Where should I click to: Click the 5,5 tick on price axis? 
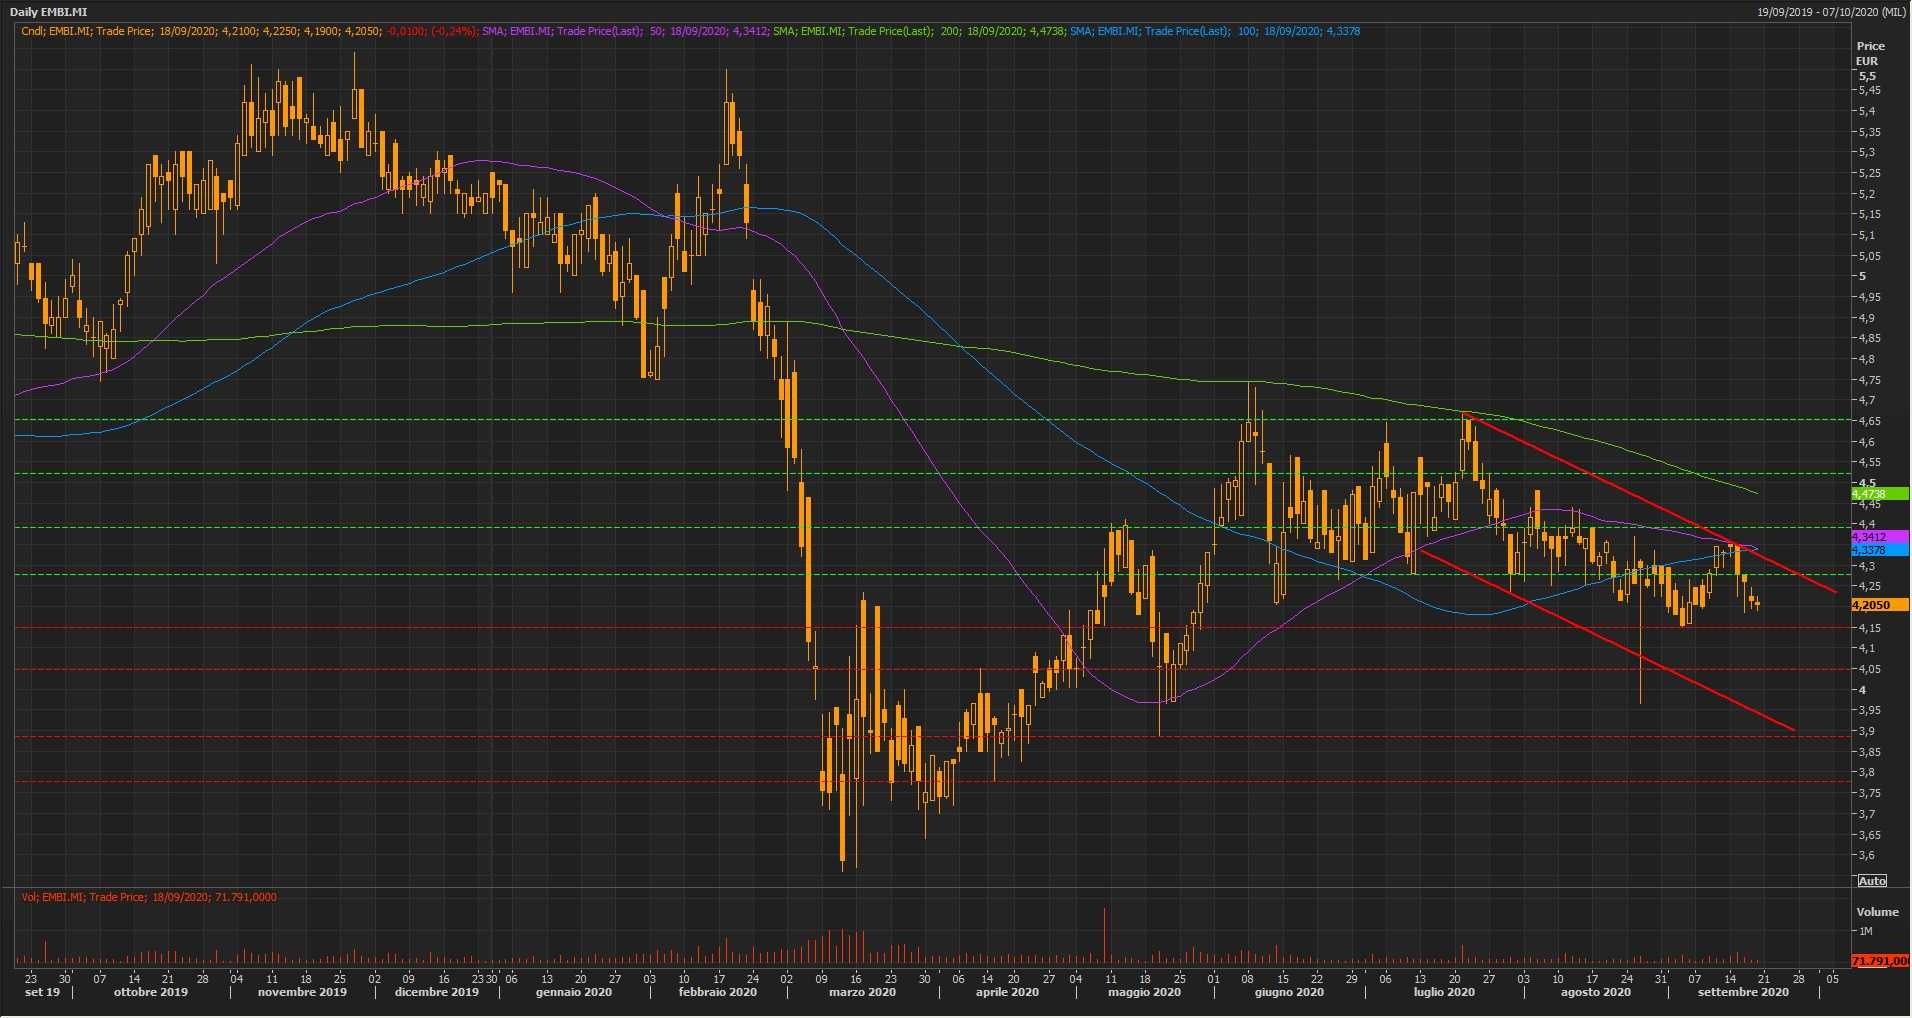[1866, 76]
